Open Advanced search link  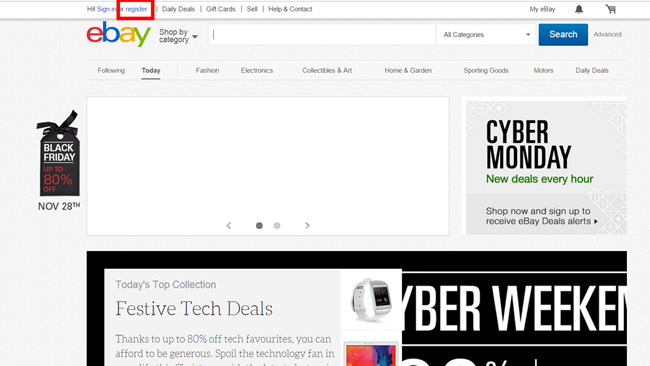pyautogui.click(x=607, y=34)
